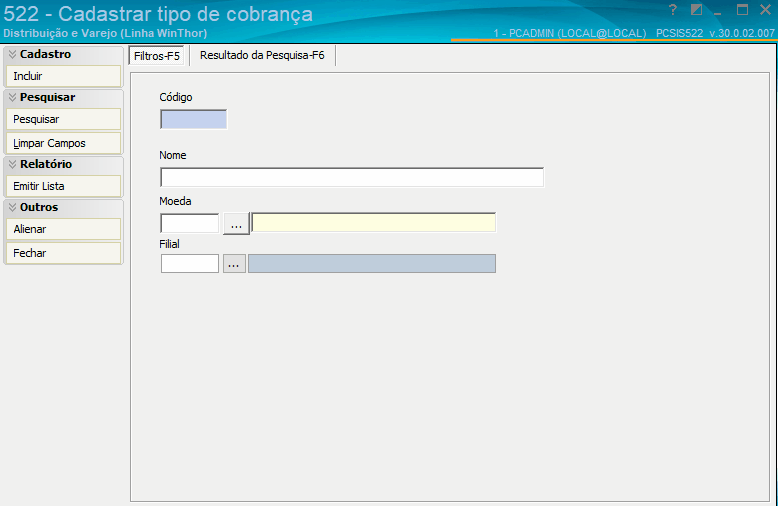This screenshot has width=778, height=506.
Task: Click Fechar to close the routine
Action: pos(64,253)
